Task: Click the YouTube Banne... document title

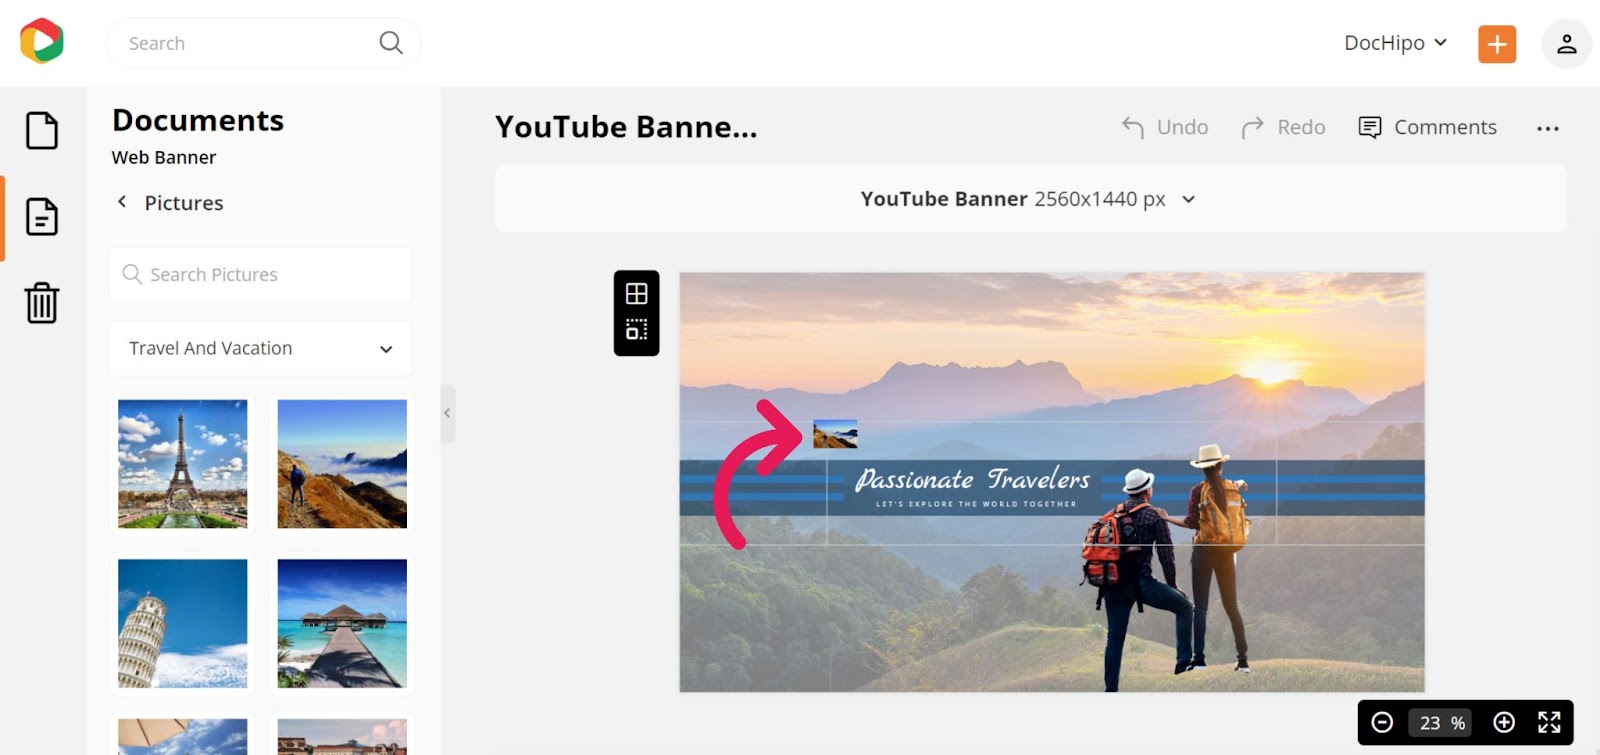Action: (x=626, y=127)
